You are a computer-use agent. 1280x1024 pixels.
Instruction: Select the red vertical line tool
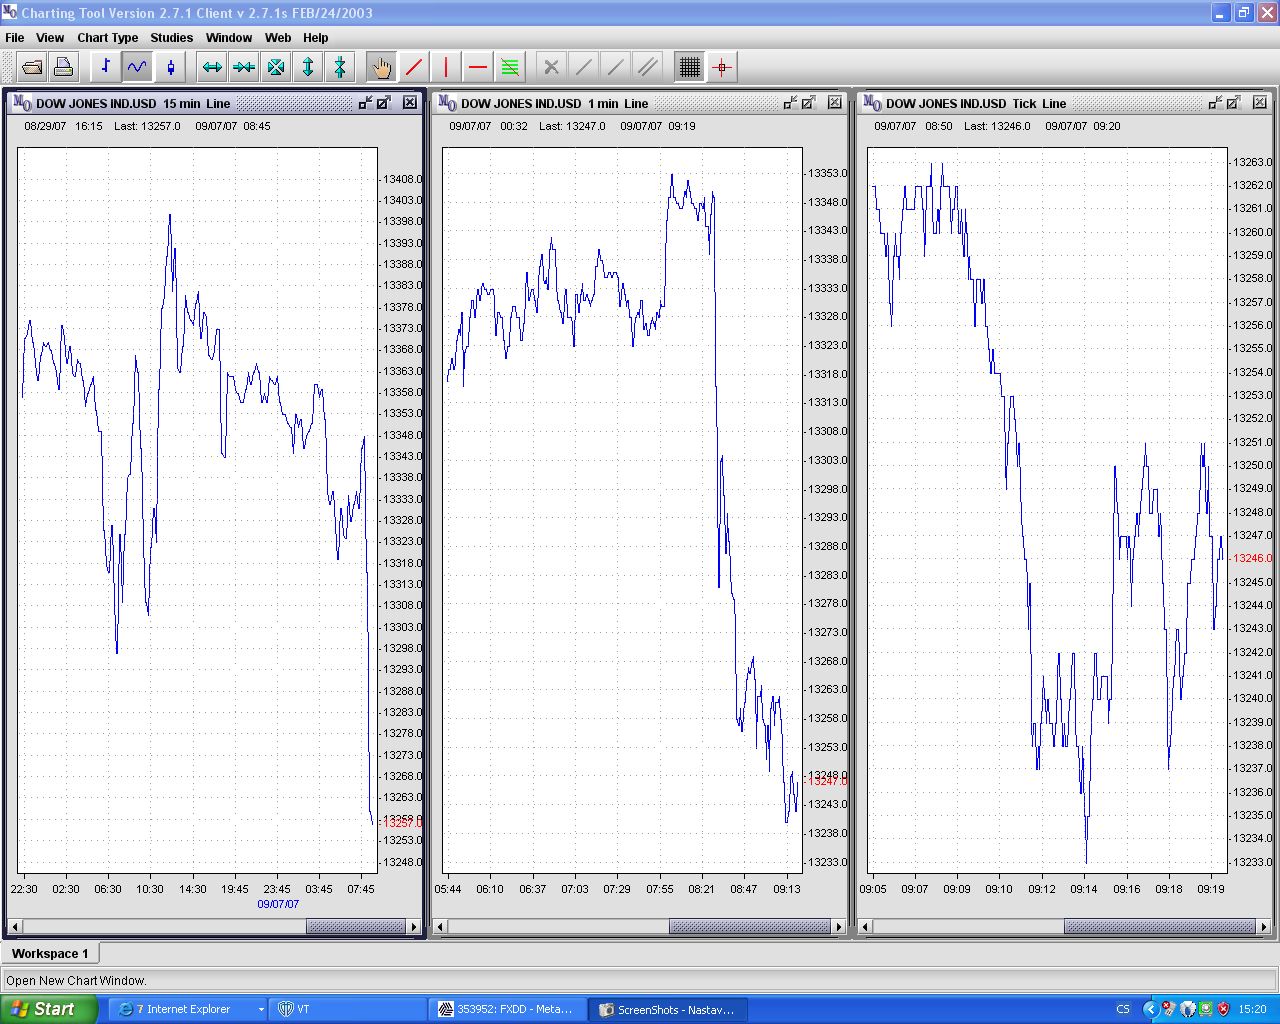[x=446, y=67]
